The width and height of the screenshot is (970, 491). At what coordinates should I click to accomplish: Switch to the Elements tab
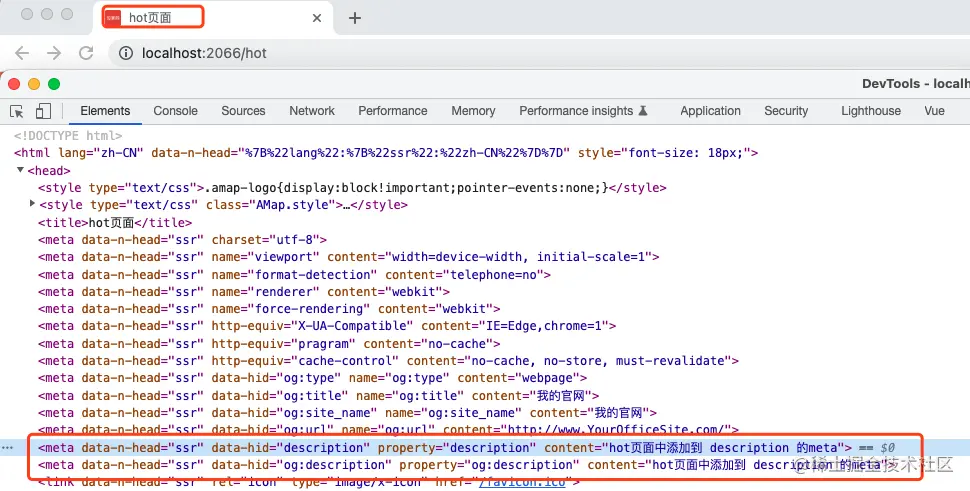105,111
